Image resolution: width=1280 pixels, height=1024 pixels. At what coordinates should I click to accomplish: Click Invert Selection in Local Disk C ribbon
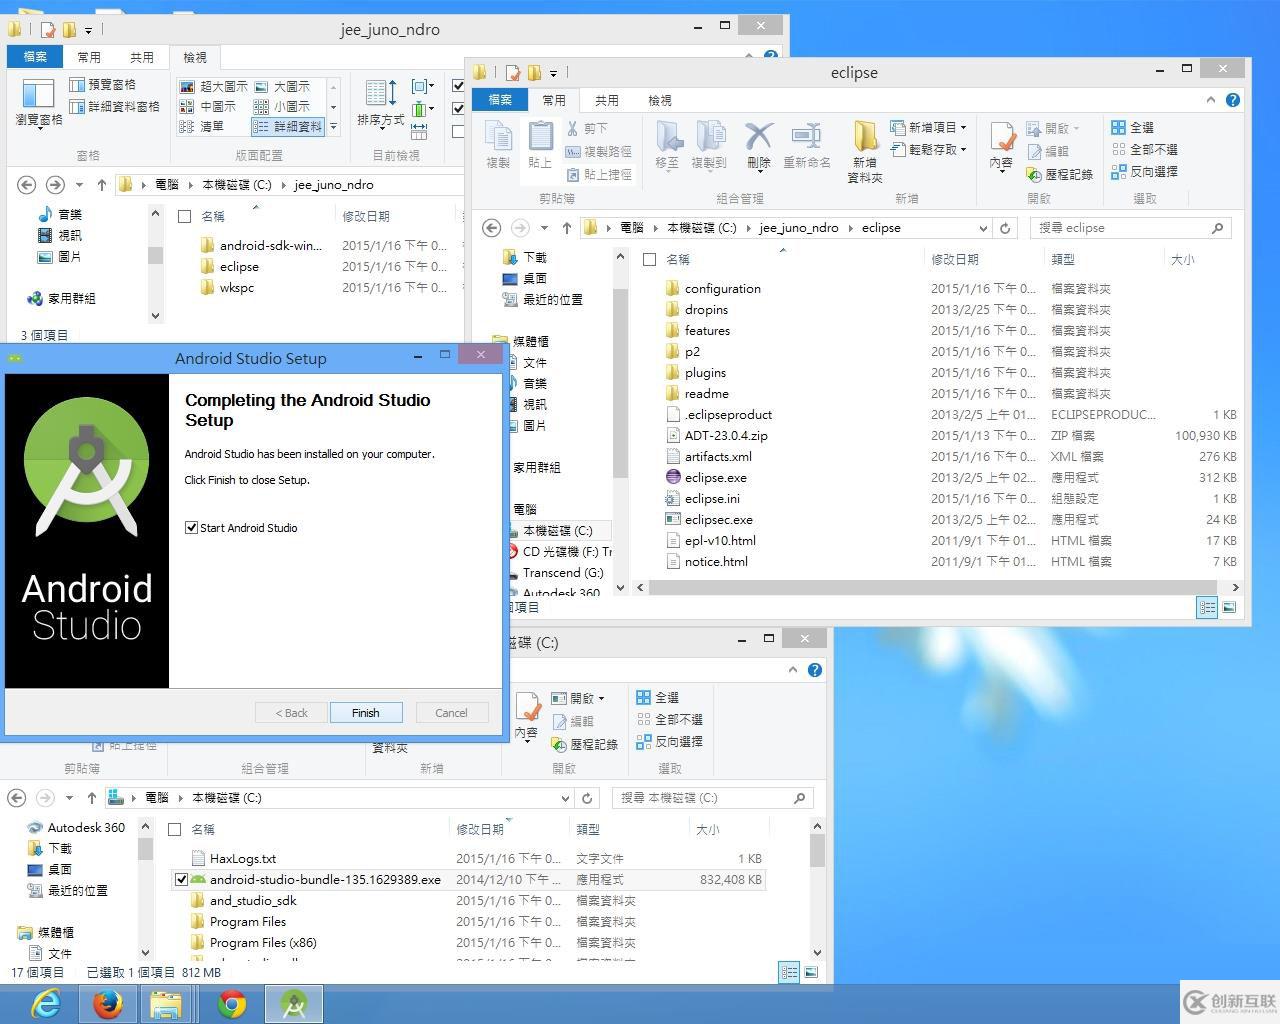pos(669,741)
